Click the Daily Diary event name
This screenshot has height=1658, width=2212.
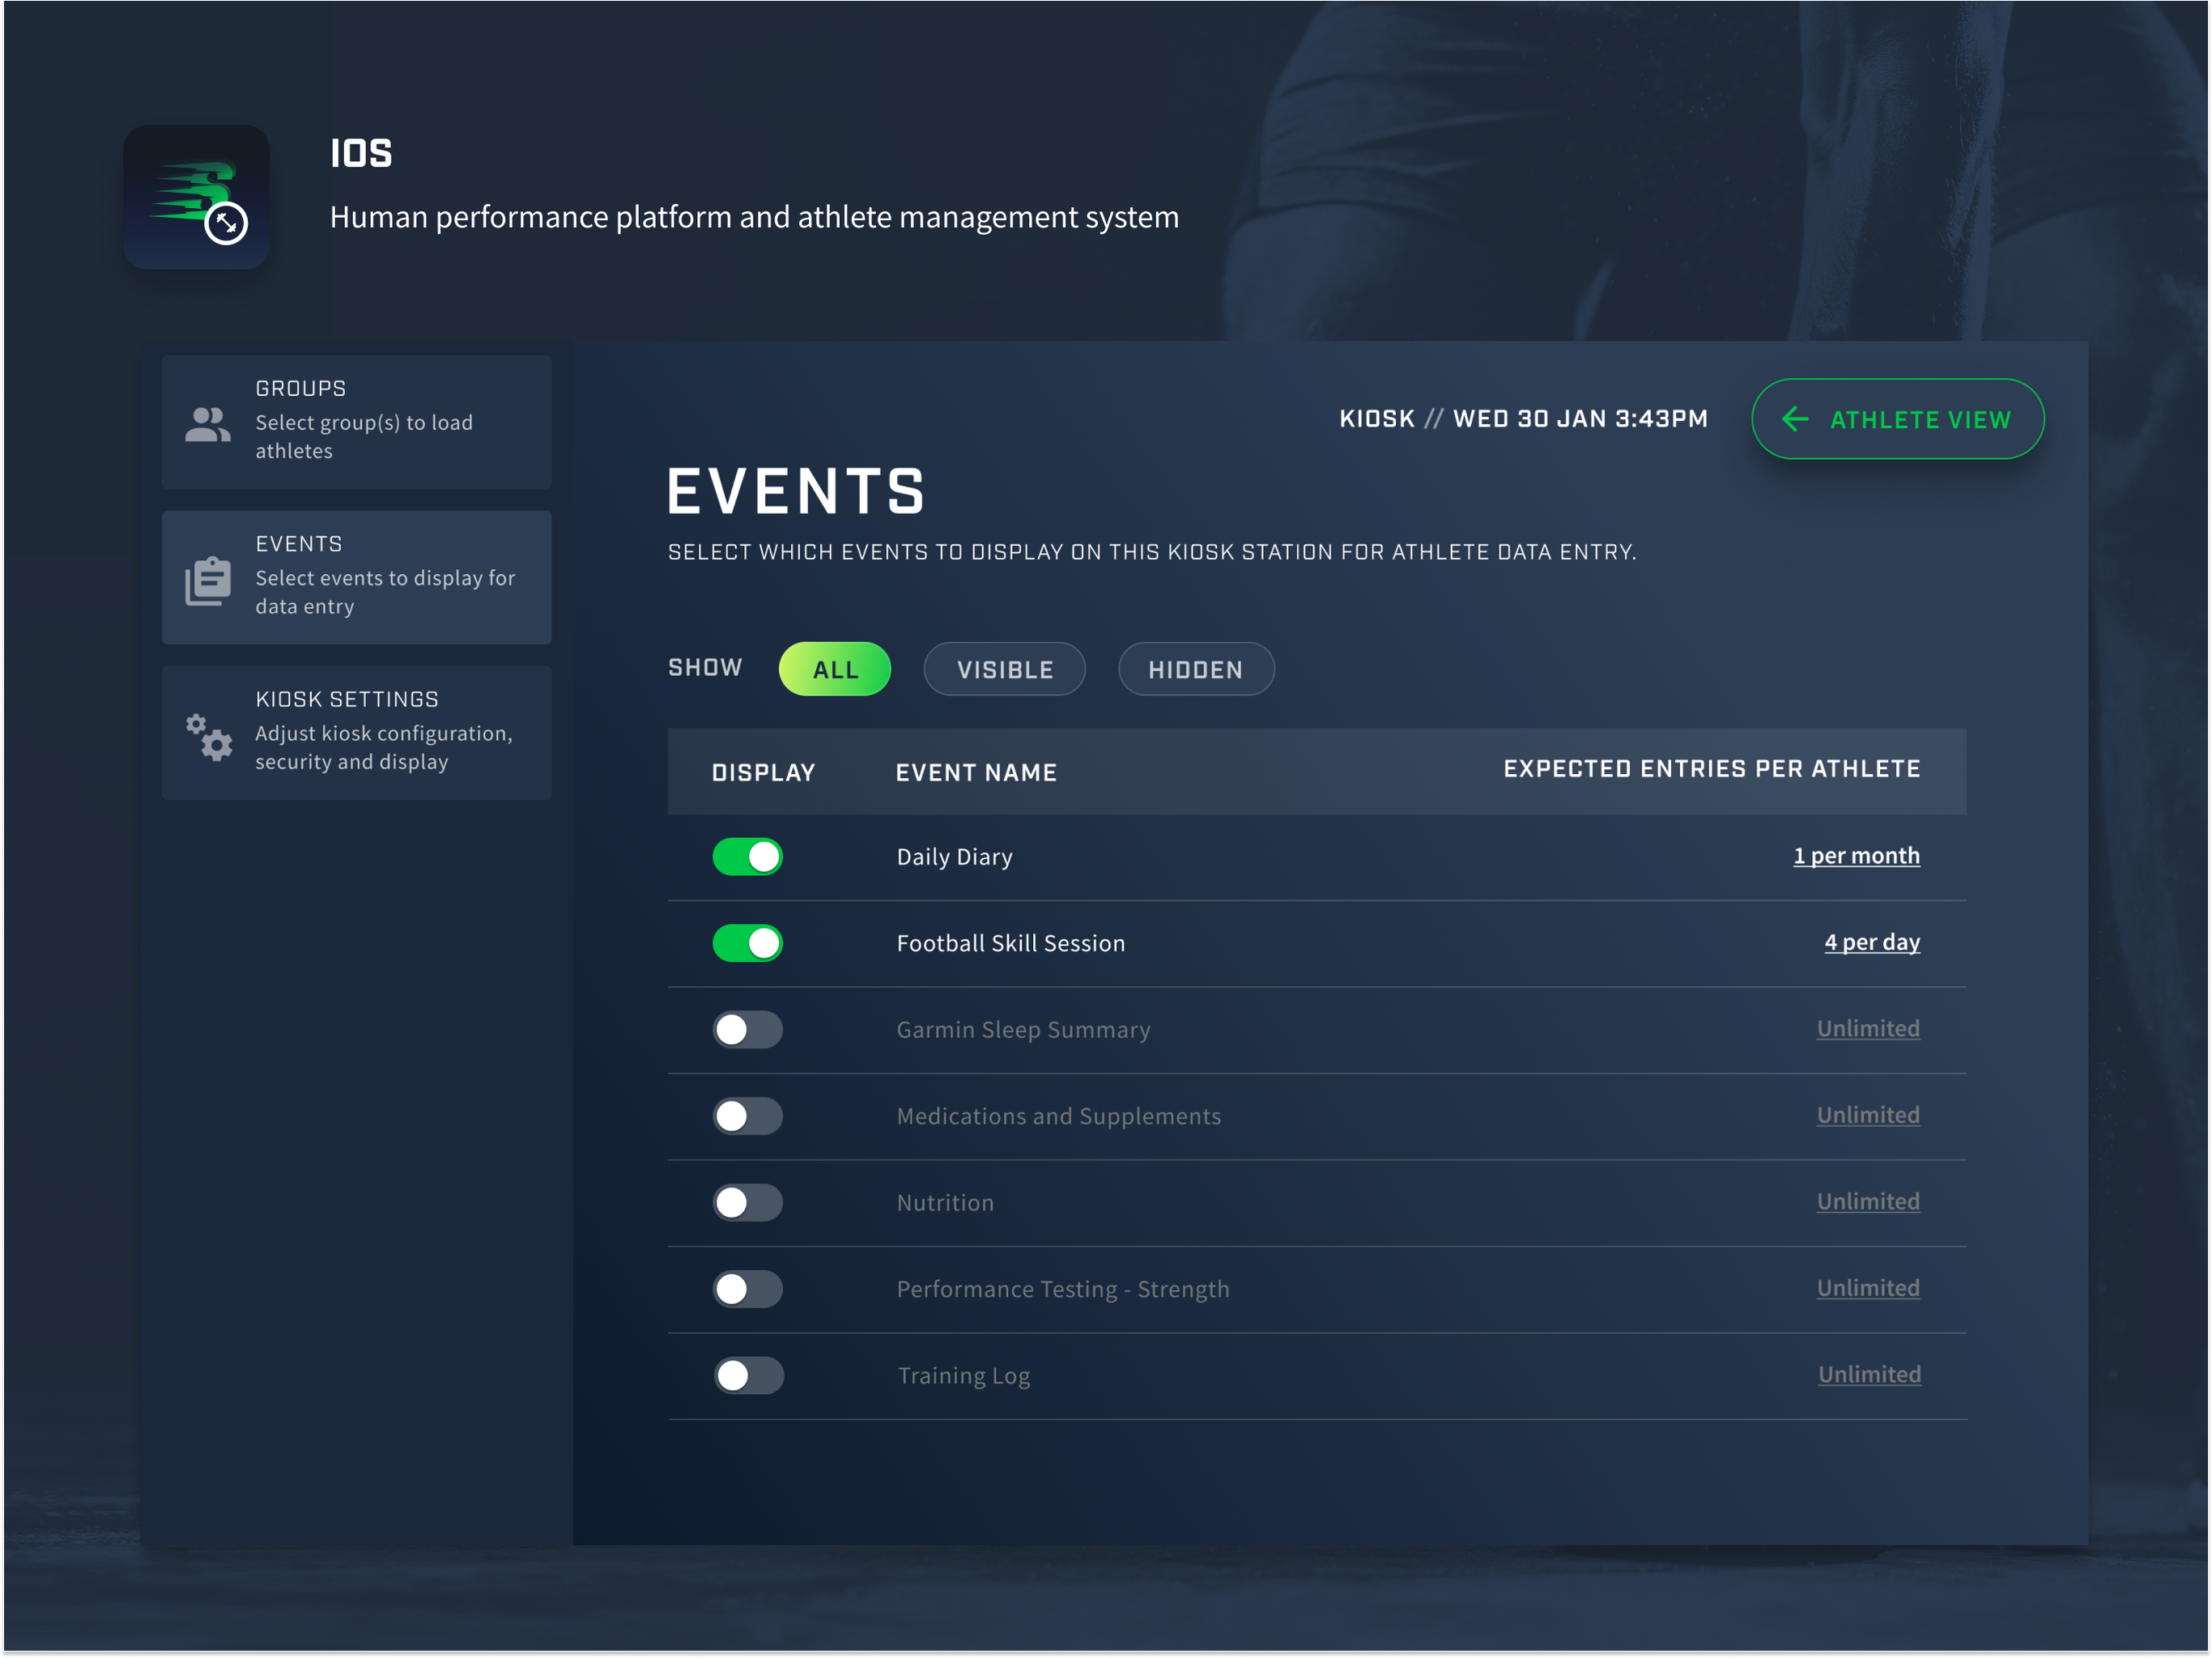[954, 858]
